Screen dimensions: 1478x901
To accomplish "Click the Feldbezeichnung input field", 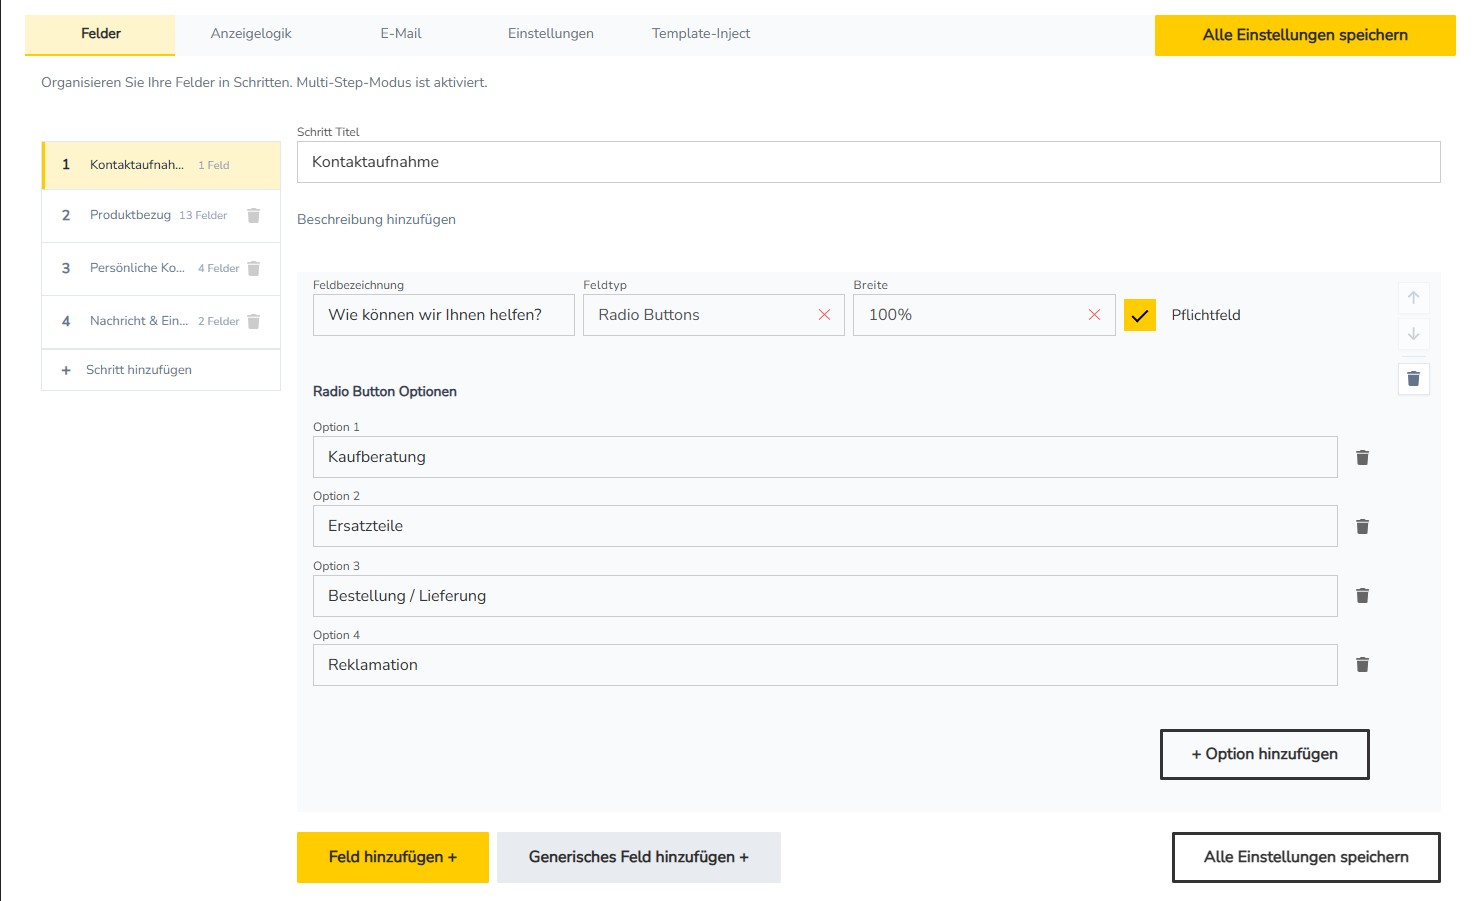I will [444, 315].
